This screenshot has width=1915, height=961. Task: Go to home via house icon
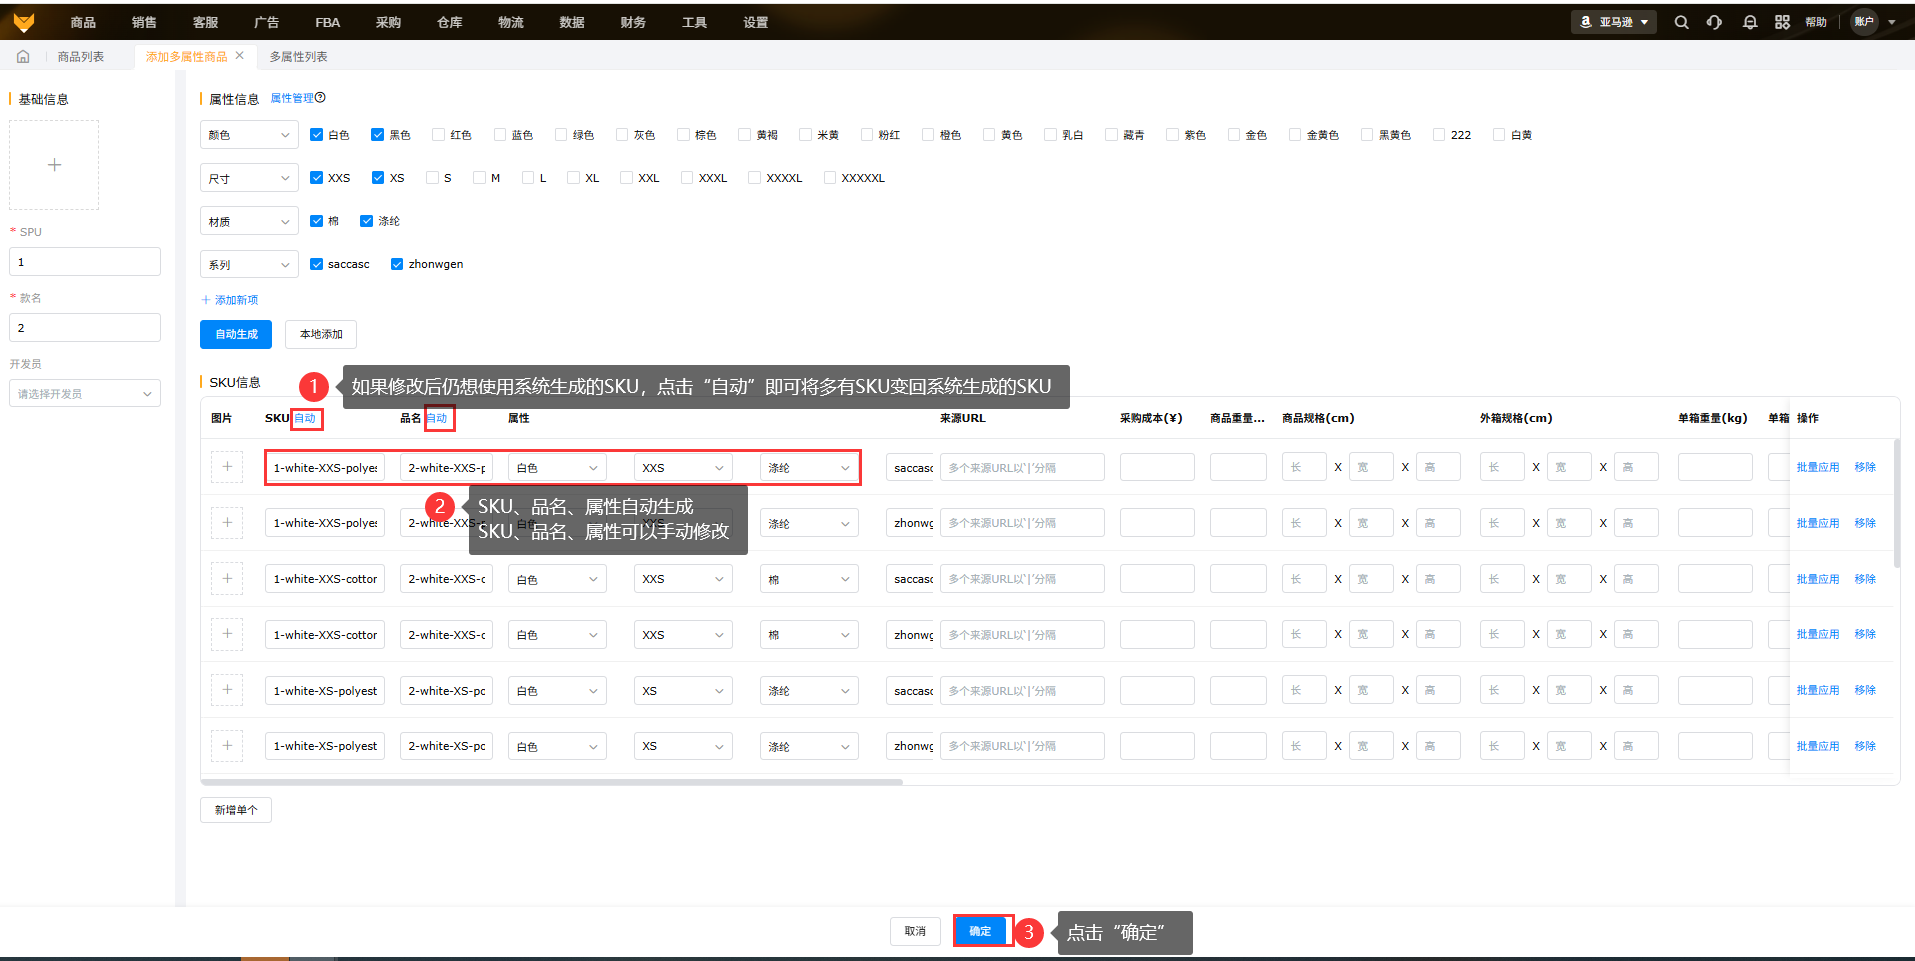[x=23, y=57]
